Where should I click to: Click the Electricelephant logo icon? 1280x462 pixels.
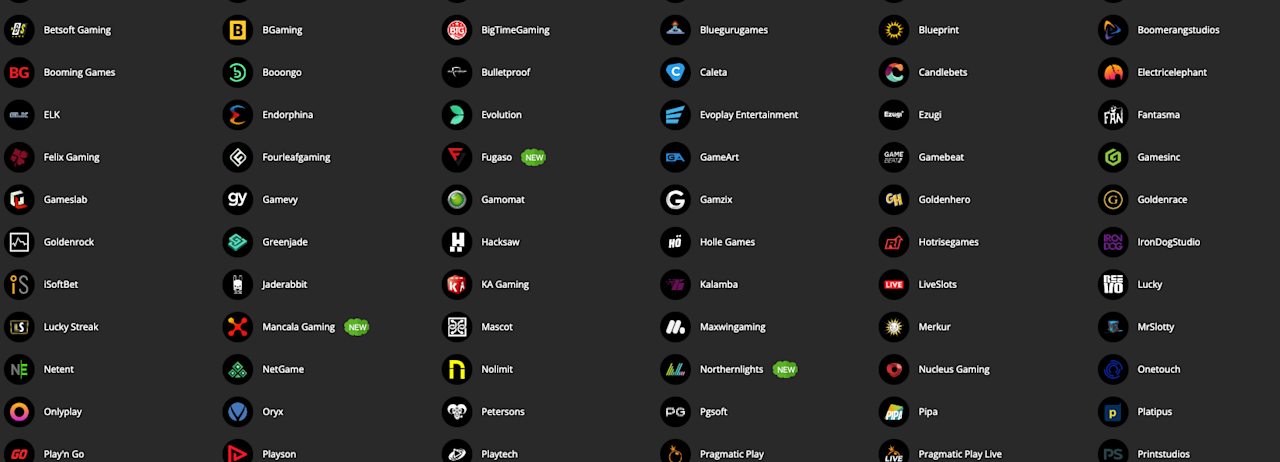(1113, 72)
